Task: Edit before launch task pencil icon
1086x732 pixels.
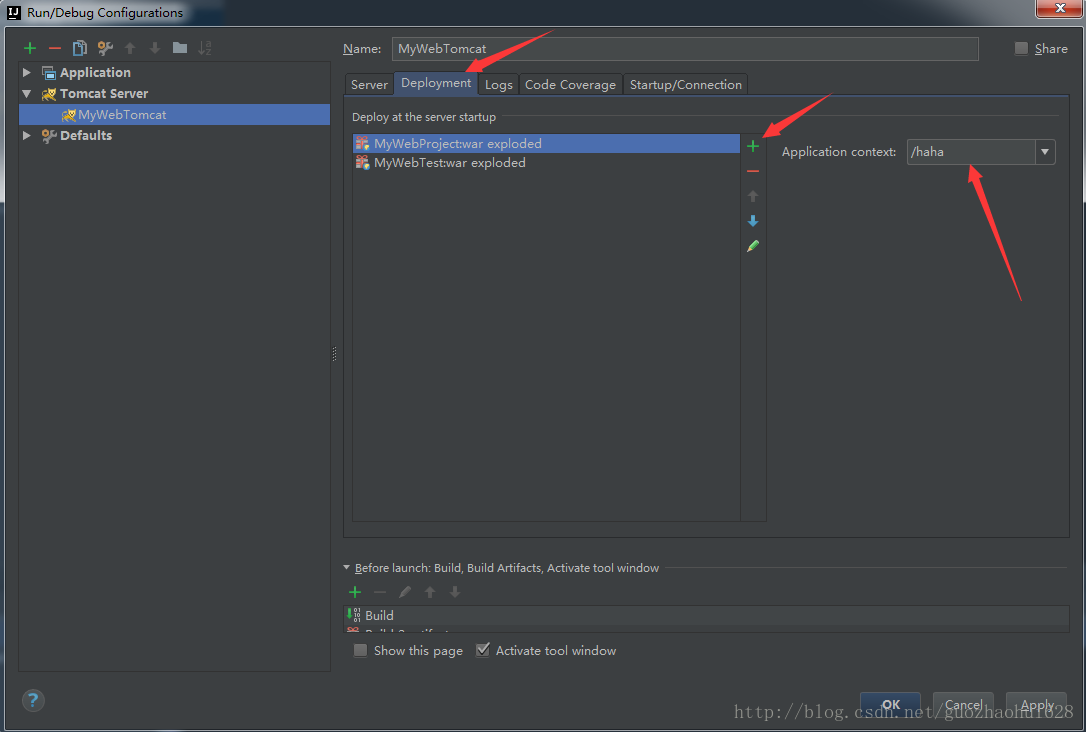Action: [x=404, y=592]
